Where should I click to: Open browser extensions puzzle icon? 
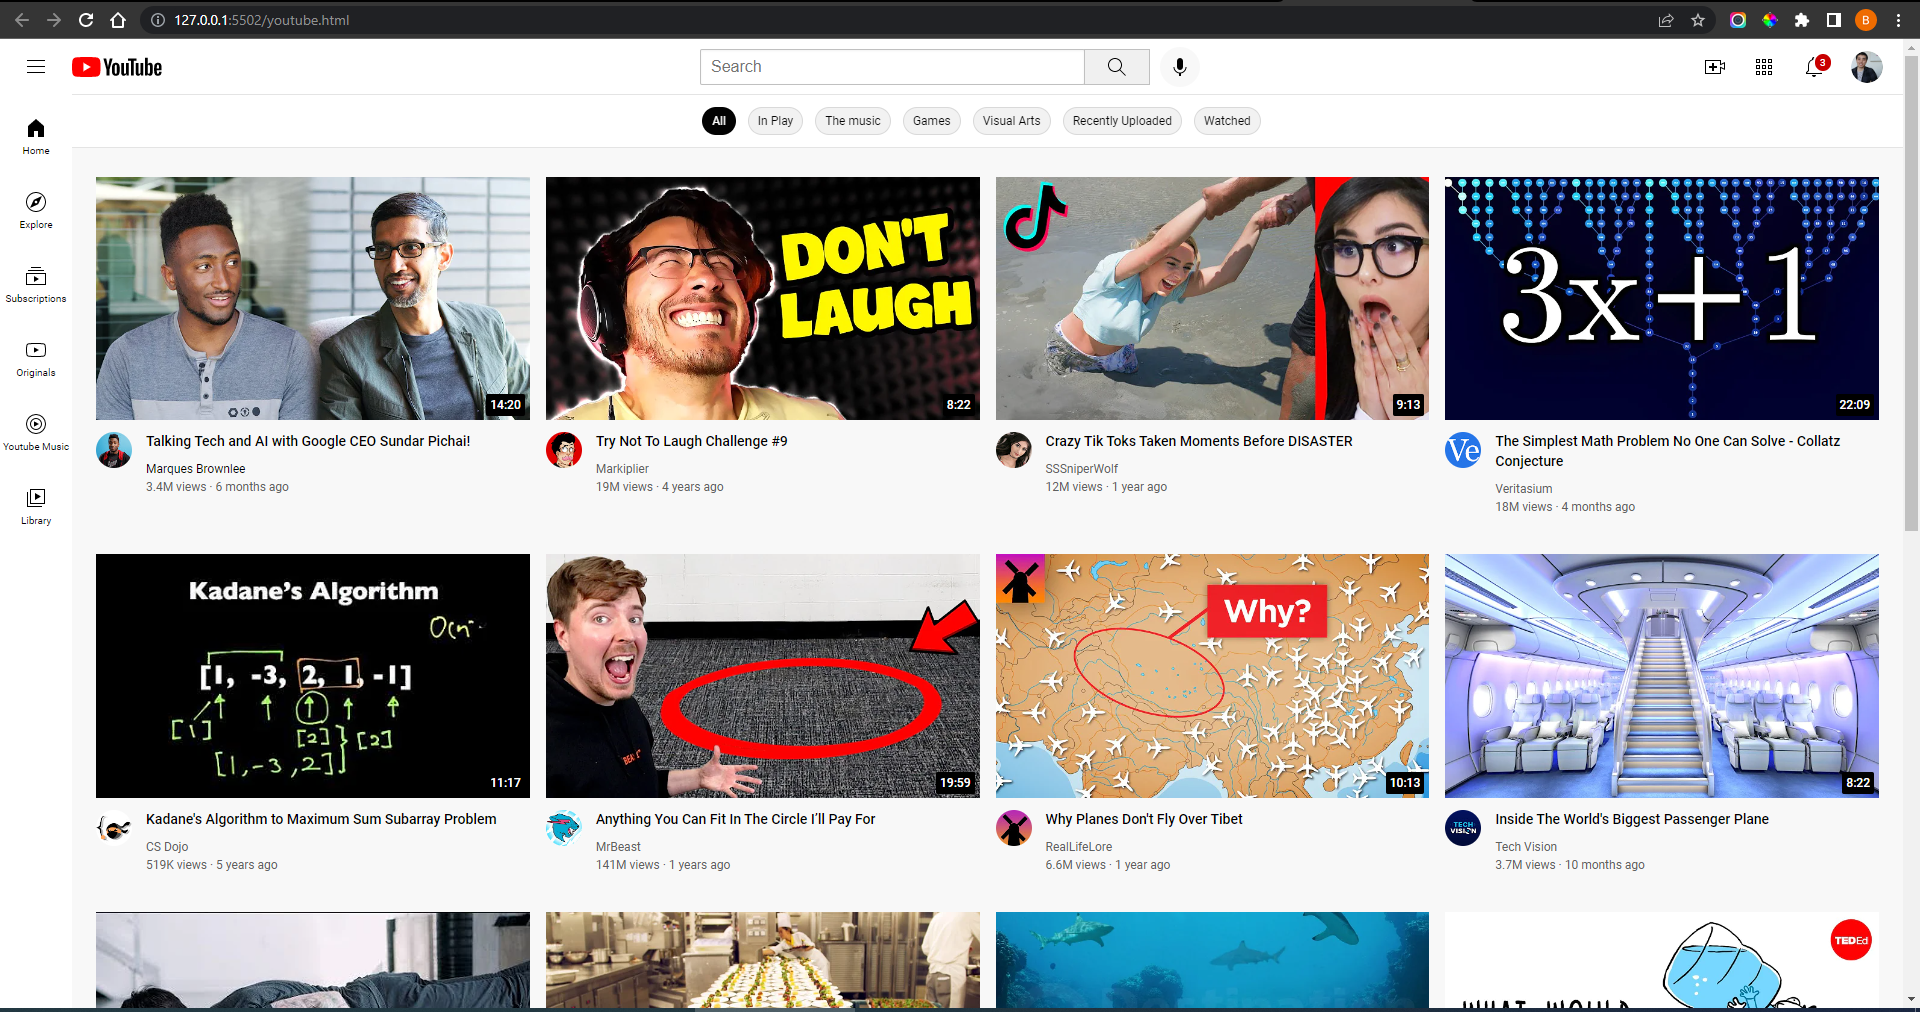click(x=1802, y=20)
